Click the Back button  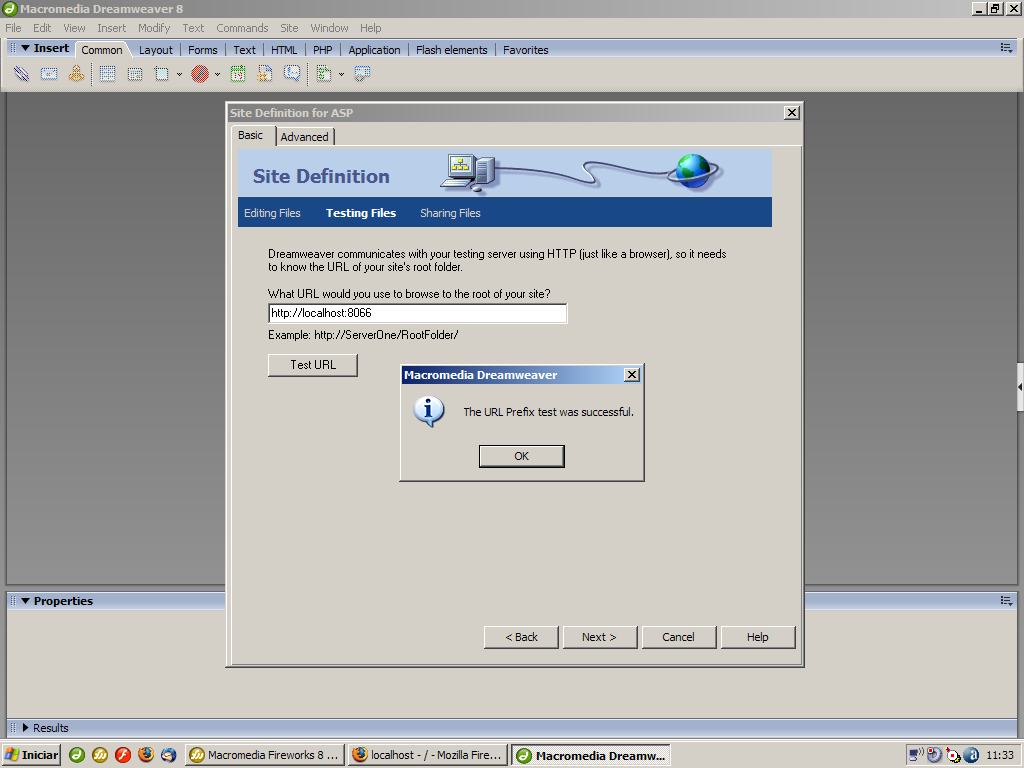click(521, 637)
